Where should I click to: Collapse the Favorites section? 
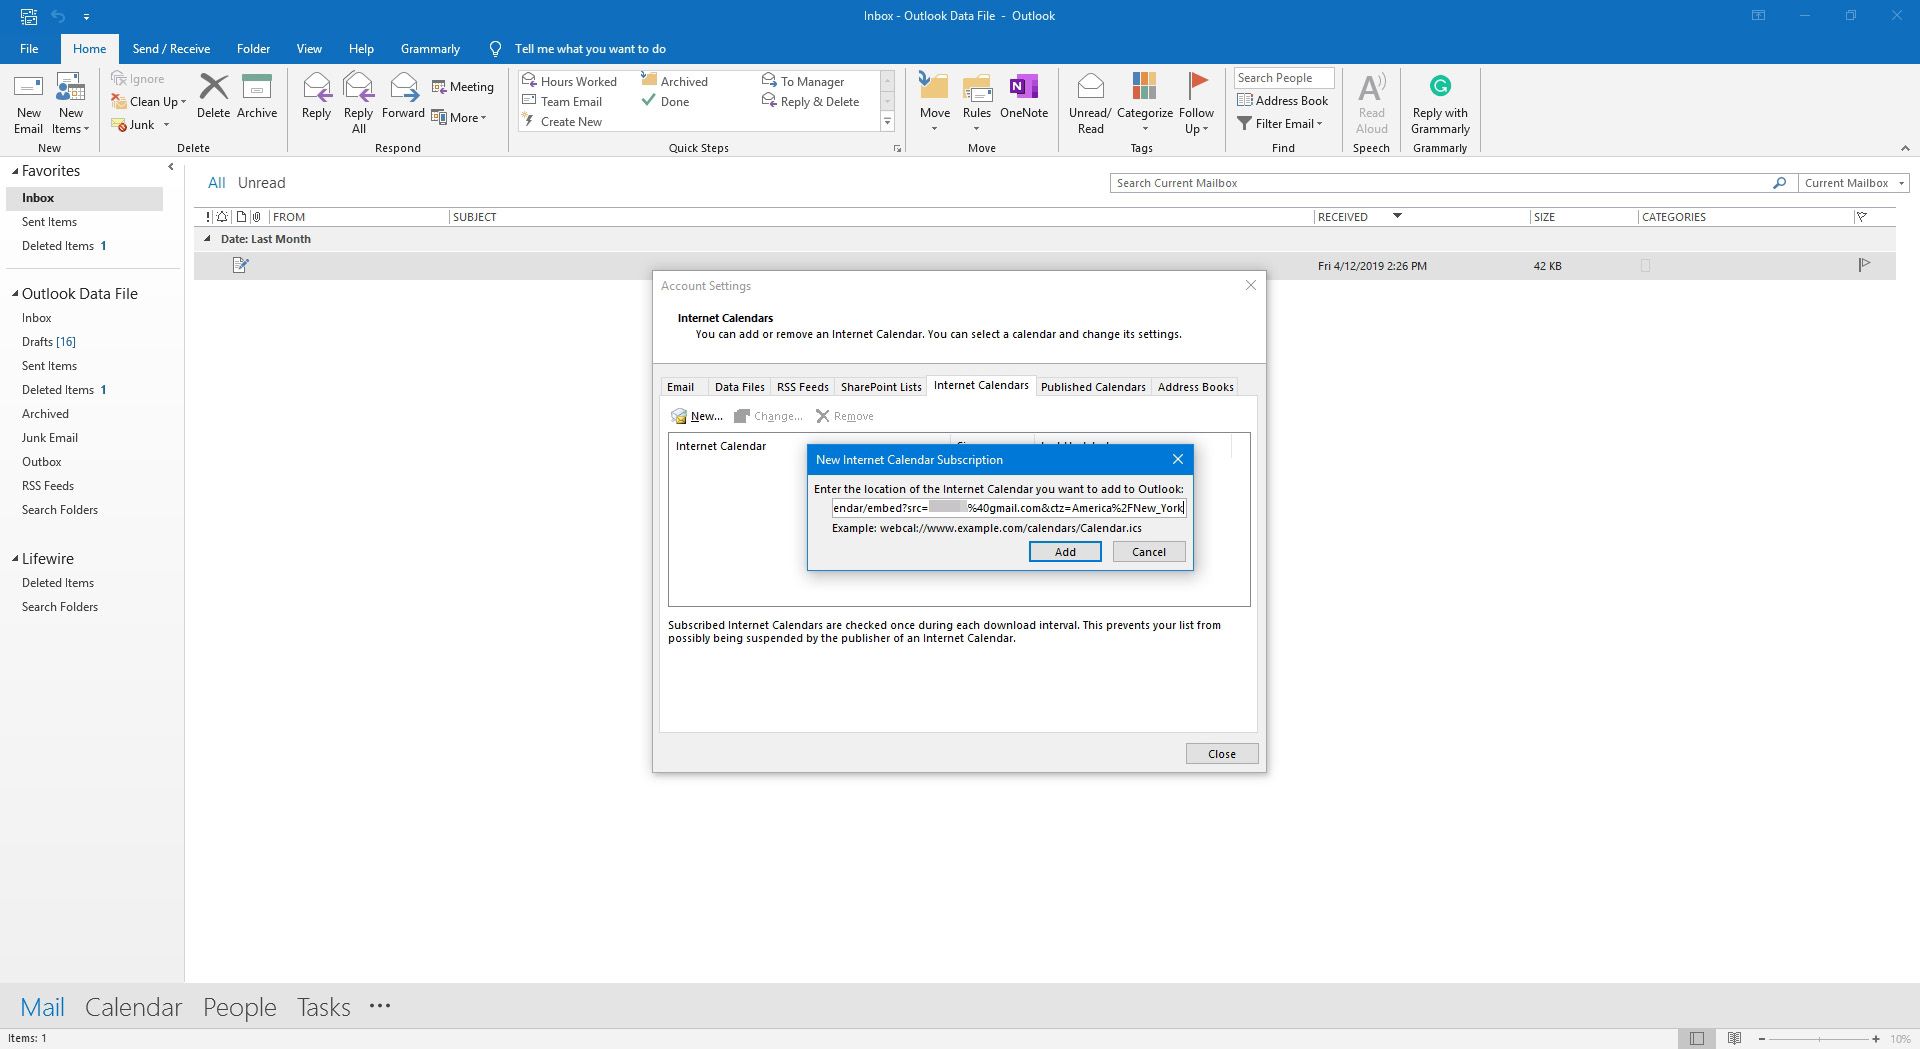point(15,172)
